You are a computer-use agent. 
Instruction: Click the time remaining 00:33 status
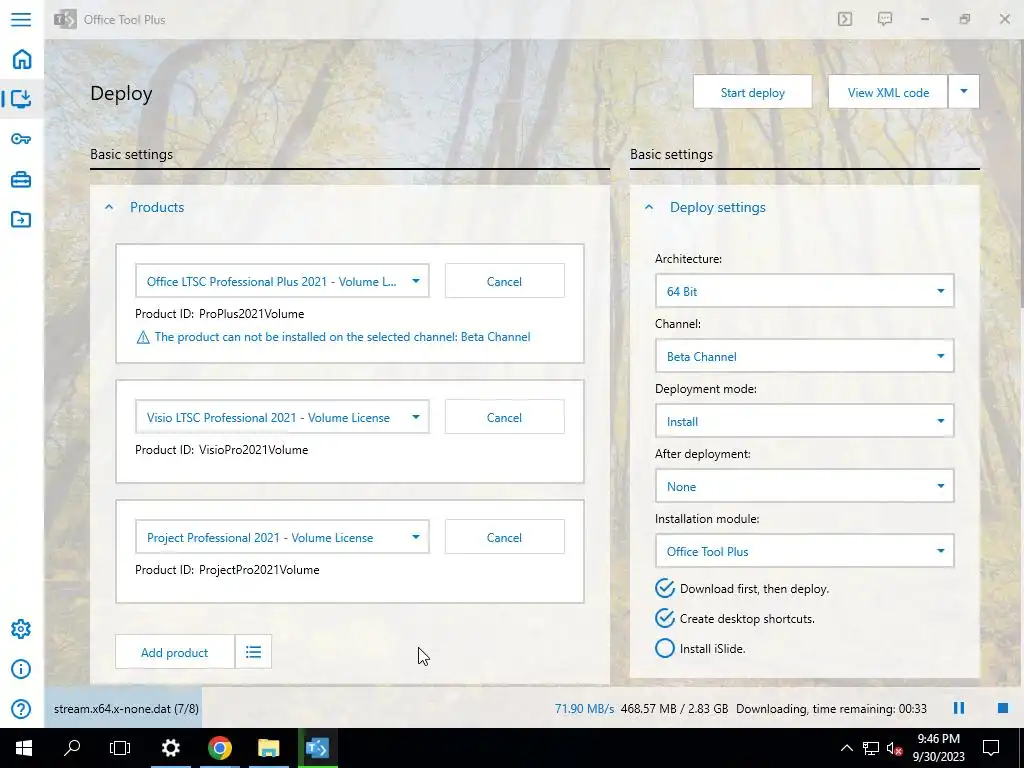(x=831, y=709)
